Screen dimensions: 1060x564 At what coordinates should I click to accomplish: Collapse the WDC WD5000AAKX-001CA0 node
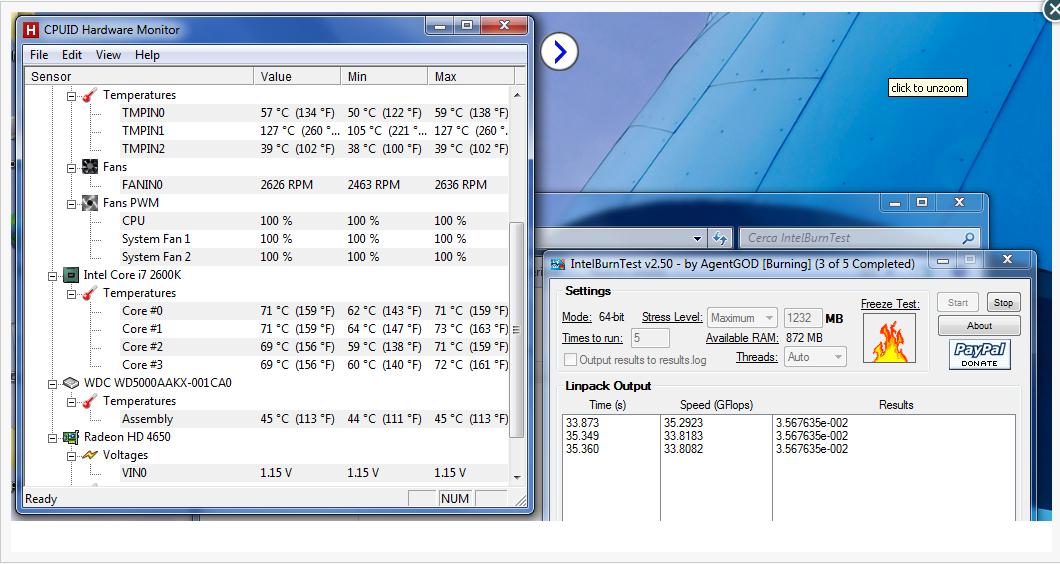53,383
